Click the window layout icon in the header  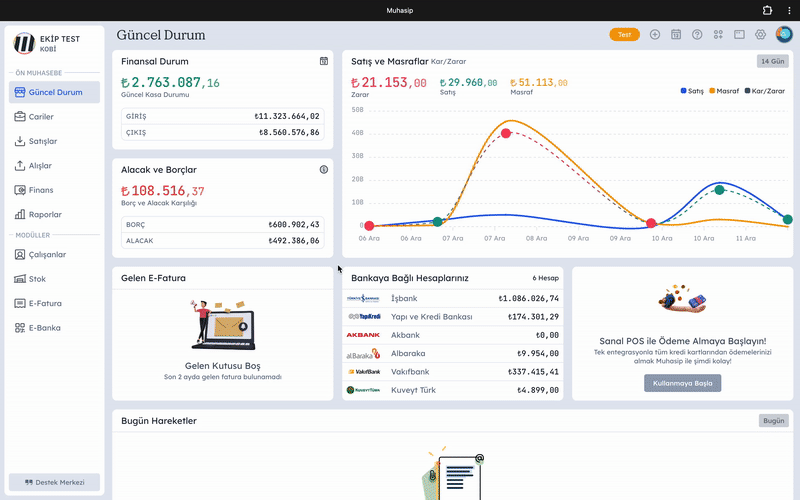click(x=739, y=34)
